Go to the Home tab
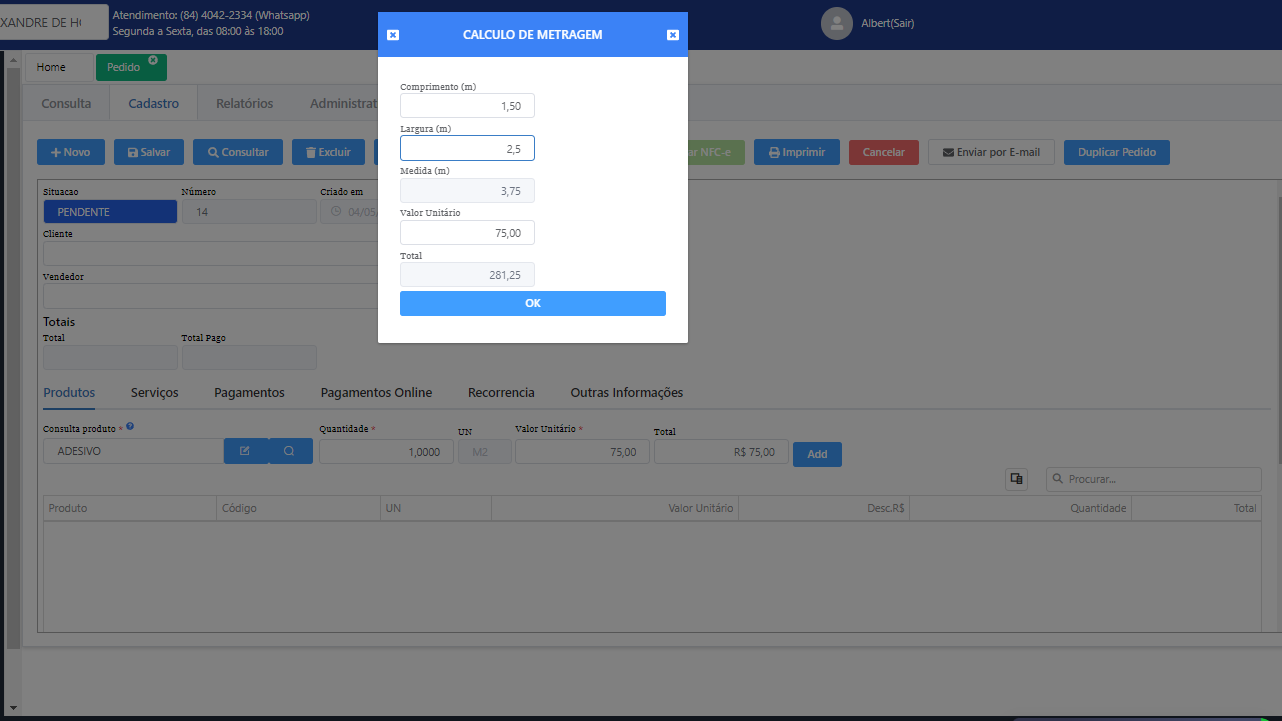Viewport: 1282px width, 721px height. (51, 67)
